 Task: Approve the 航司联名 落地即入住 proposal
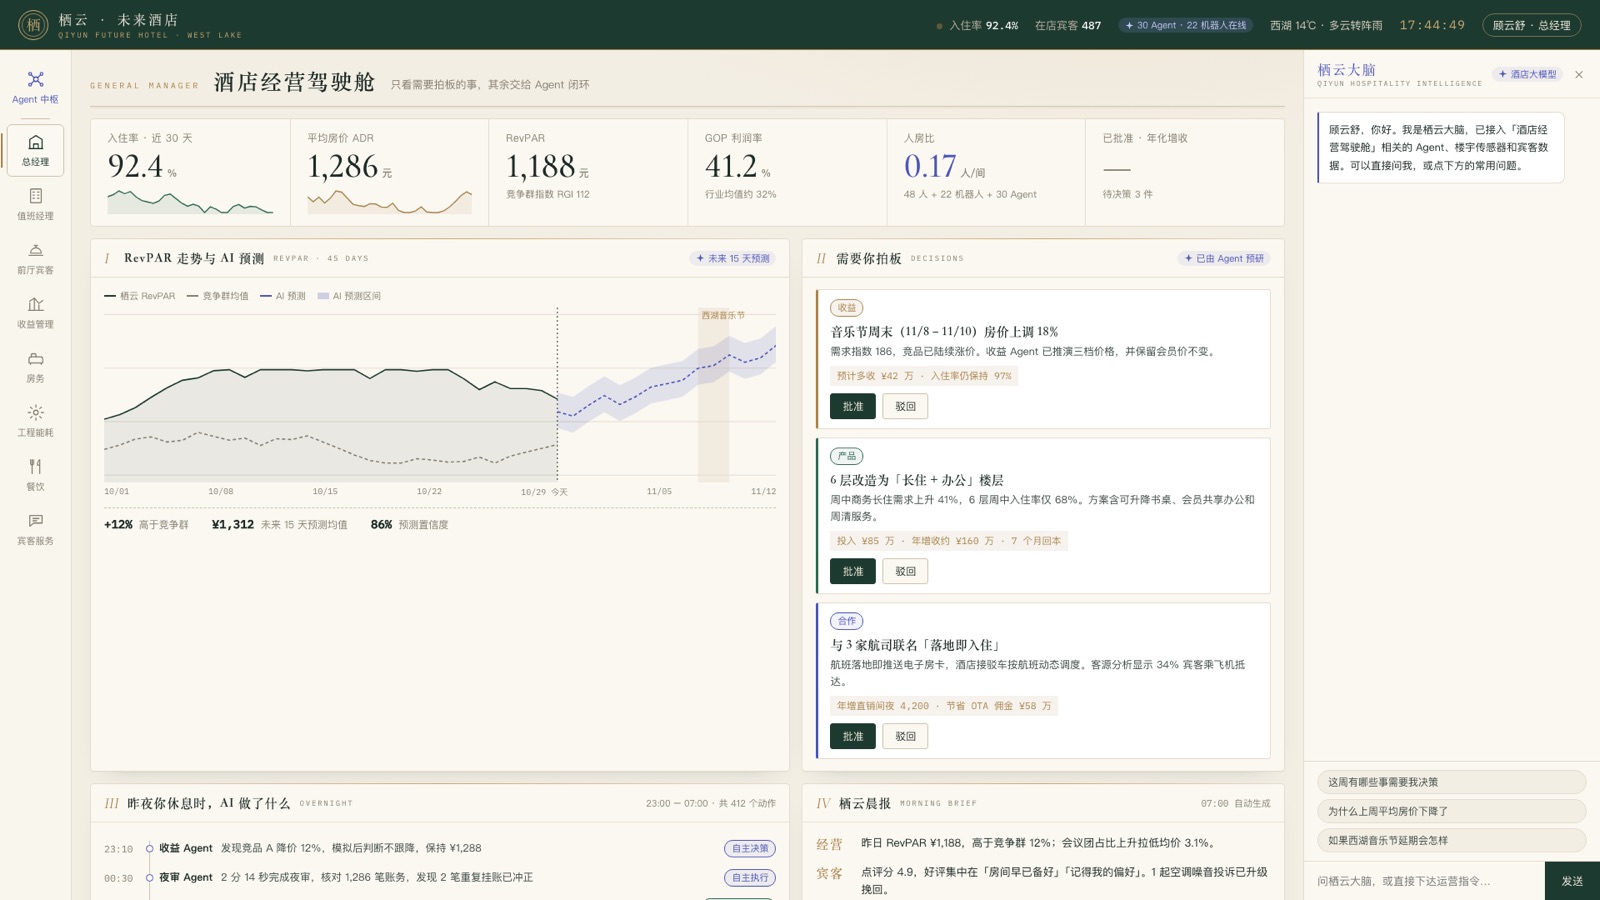(853, 736)
